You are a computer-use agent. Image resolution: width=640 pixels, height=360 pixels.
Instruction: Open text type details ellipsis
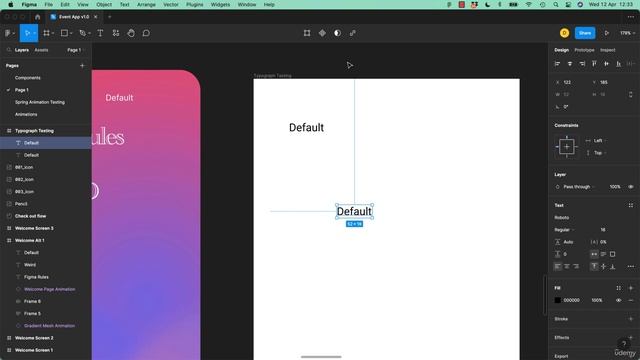(x=631, y=267)
